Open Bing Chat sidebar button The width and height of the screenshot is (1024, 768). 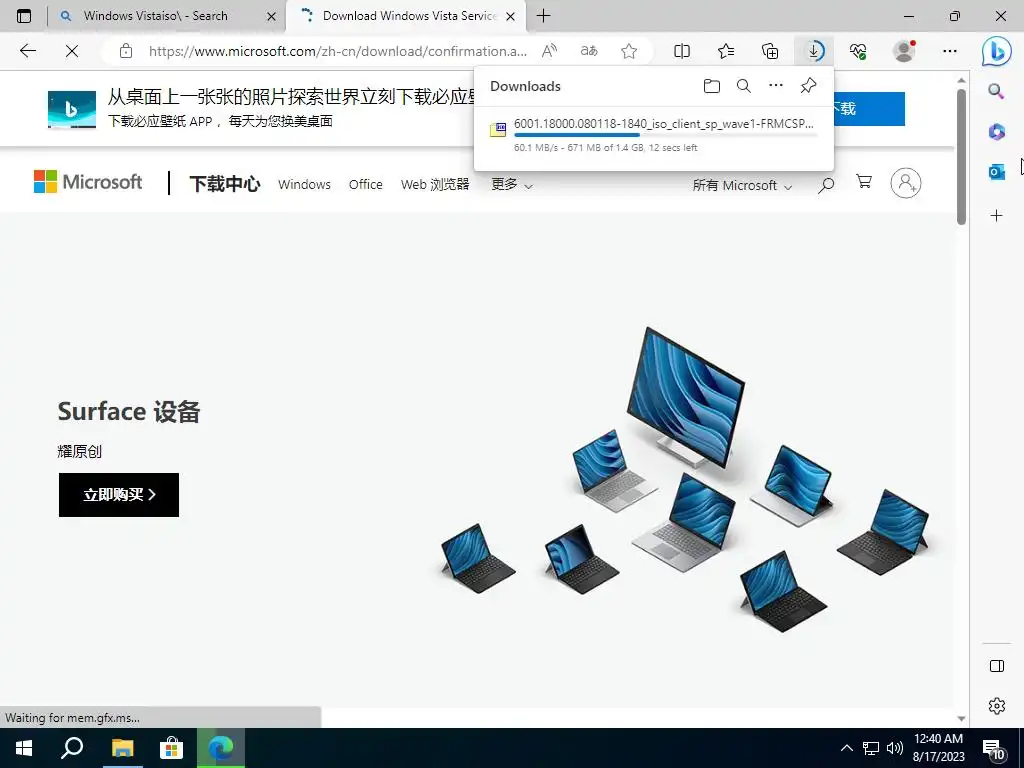pyautogui.click(x=997, y=51)
